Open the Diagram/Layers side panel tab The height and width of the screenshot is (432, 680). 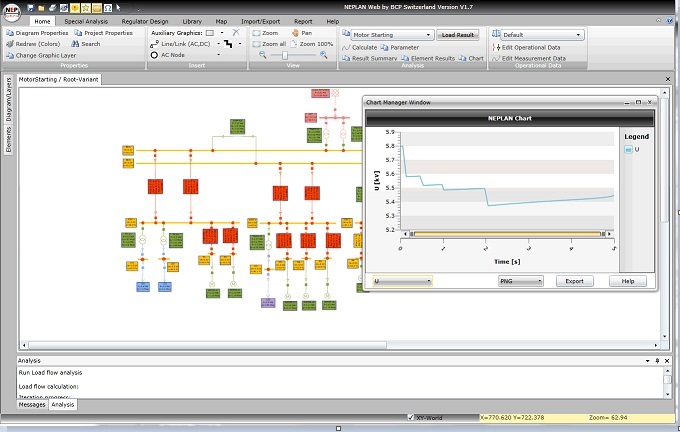click(8, 100)
